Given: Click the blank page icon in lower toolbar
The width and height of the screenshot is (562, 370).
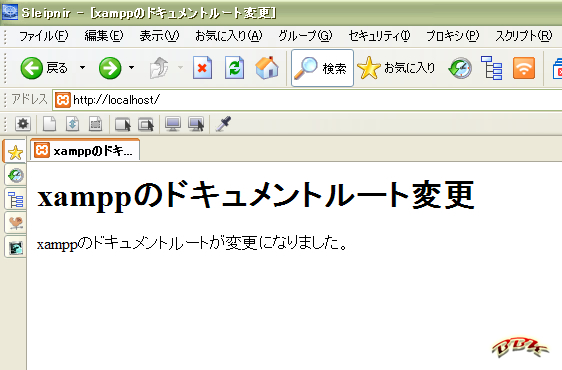Looking at the screenshot, I should pyautogui.click(x=49, y=124).
